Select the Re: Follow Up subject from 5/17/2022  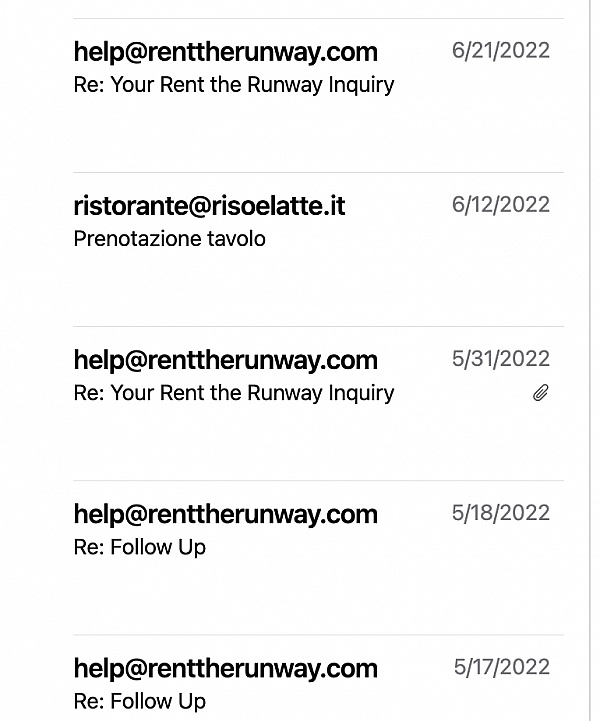point(139,701)
